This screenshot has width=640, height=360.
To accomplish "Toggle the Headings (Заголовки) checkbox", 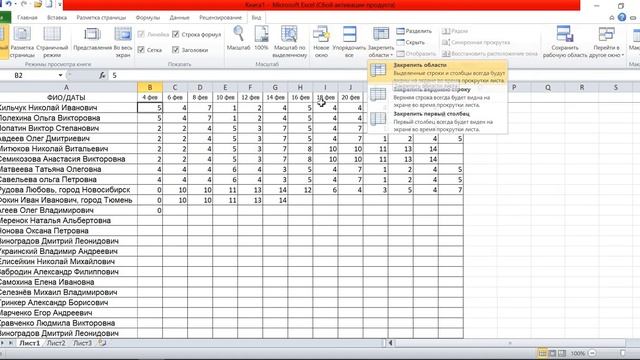I will point(176,50).
